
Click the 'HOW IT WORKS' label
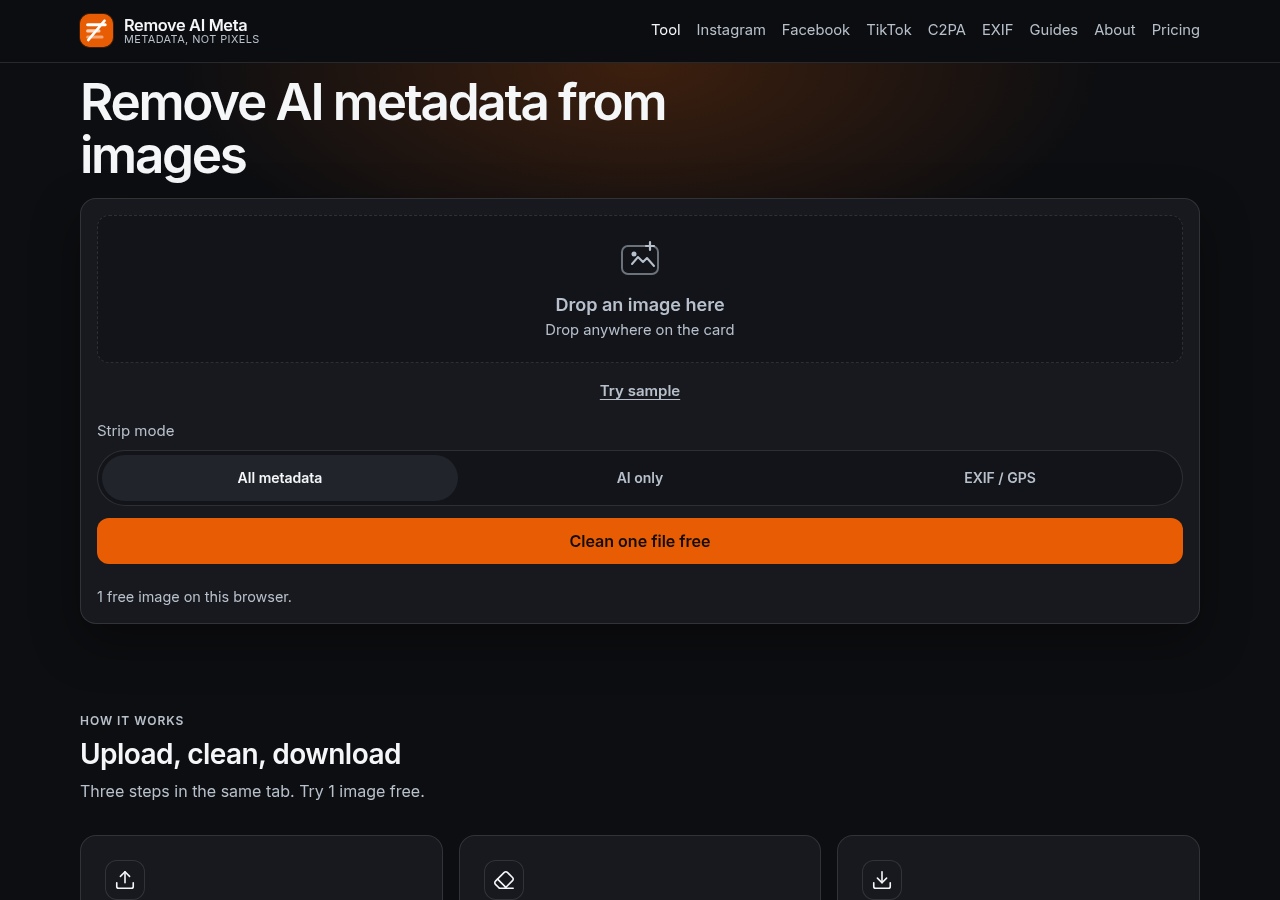(132, 721)
